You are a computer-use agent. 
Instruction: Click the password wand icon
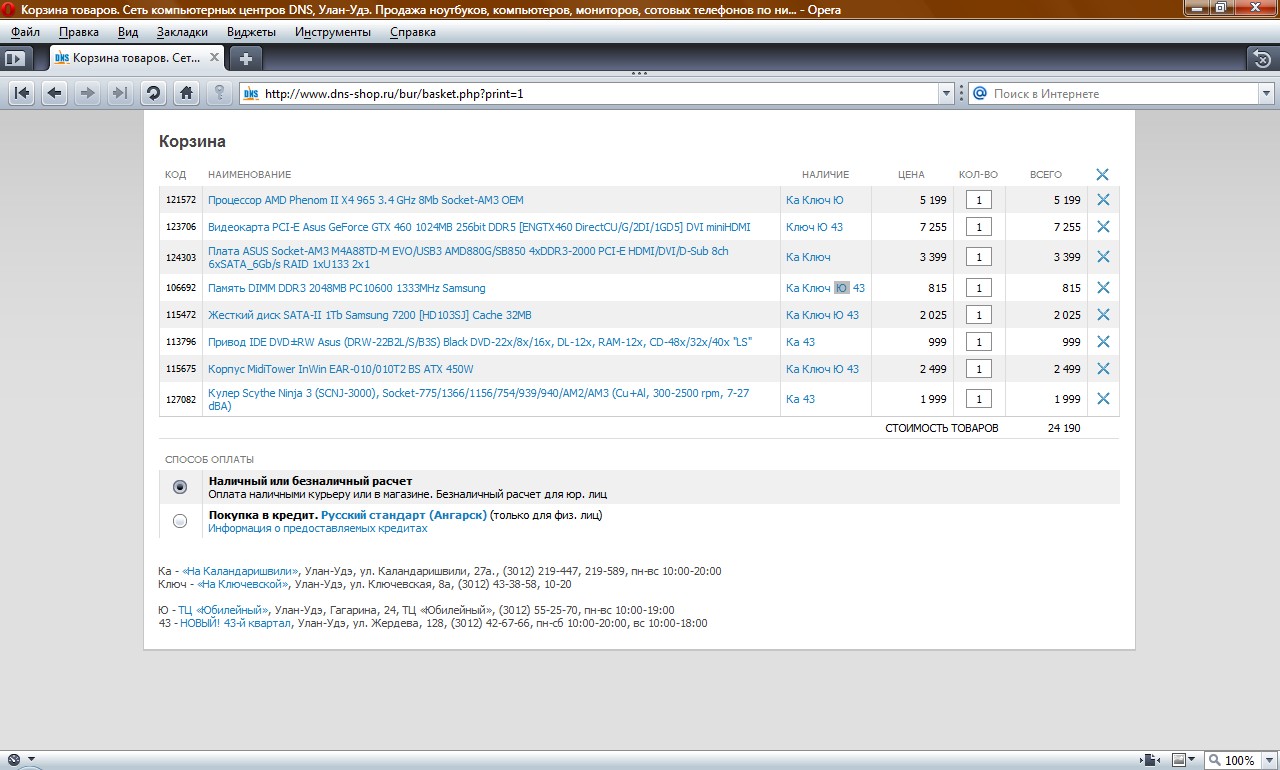click(219, 93)
